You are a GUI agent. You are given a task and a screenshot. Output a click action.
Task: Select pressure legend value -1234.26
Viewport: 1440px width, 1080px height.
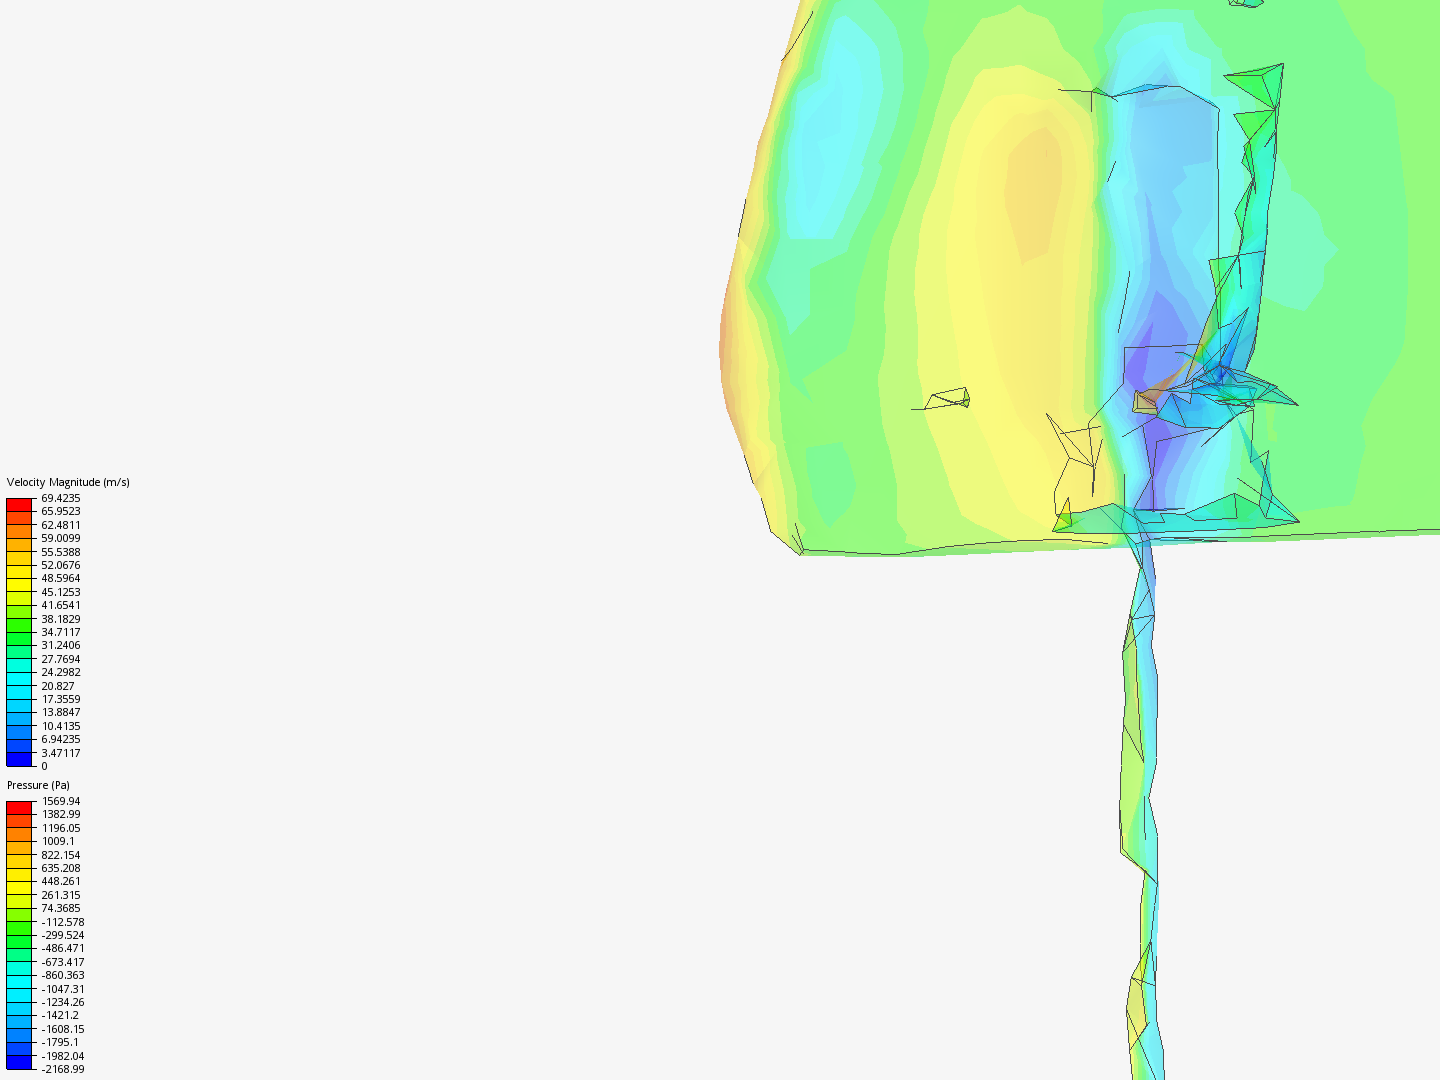(63, 1002)
